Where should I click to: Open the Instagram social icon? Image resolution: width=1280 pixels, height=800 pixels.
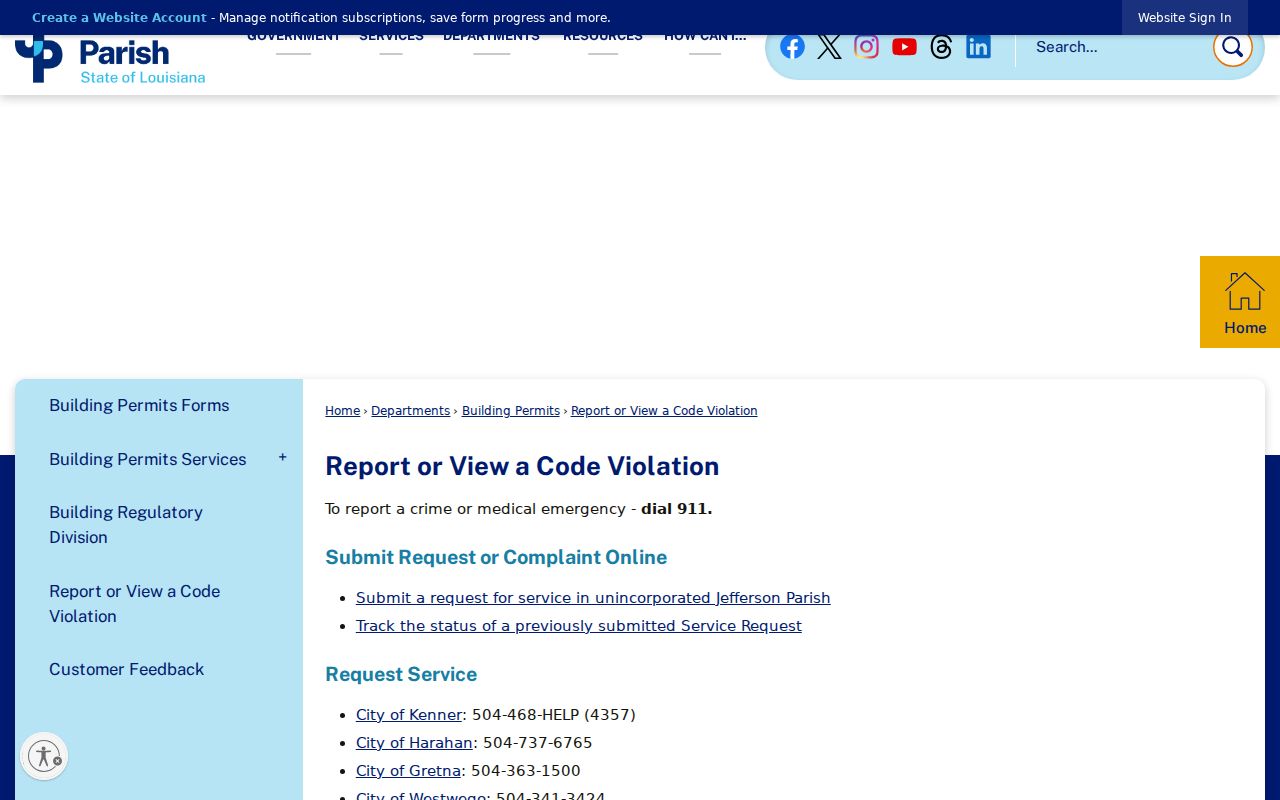point(866,47)
